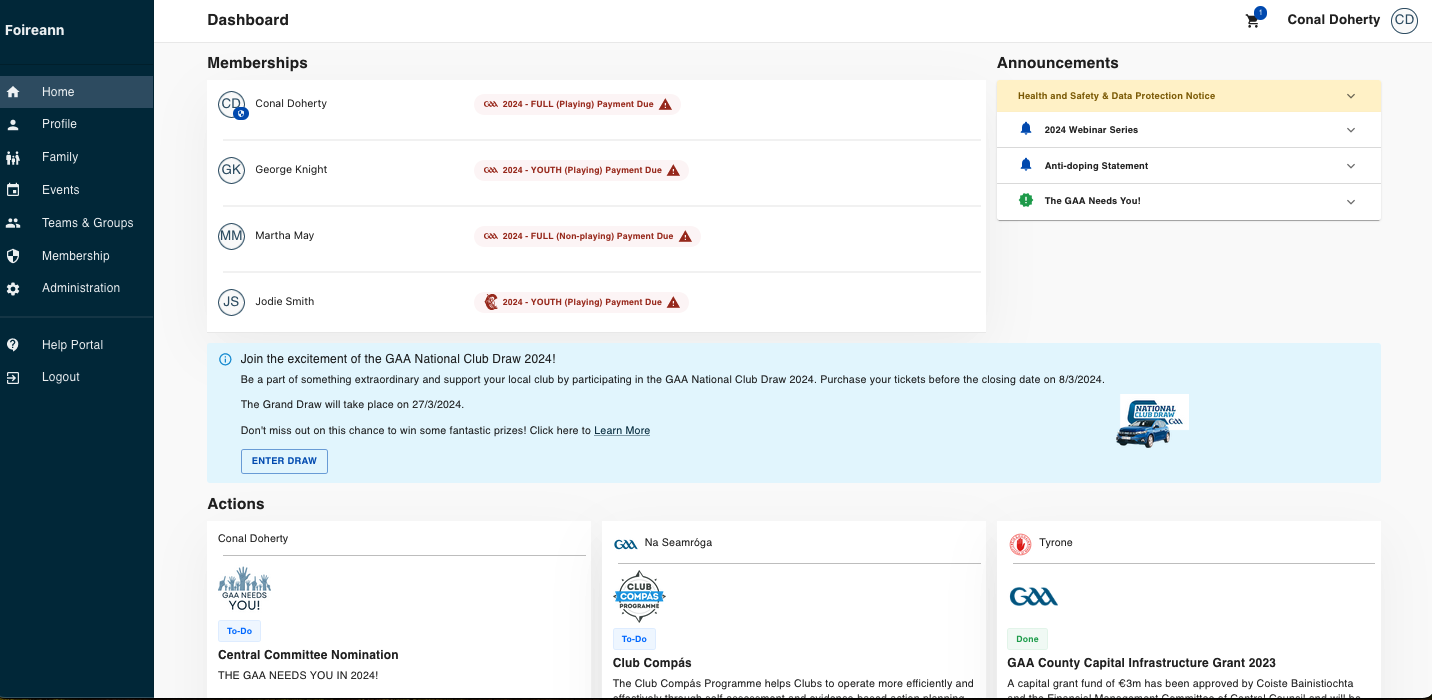
Task: Click the GAA logo in Tyrone card
Action: coord(1034,597)
